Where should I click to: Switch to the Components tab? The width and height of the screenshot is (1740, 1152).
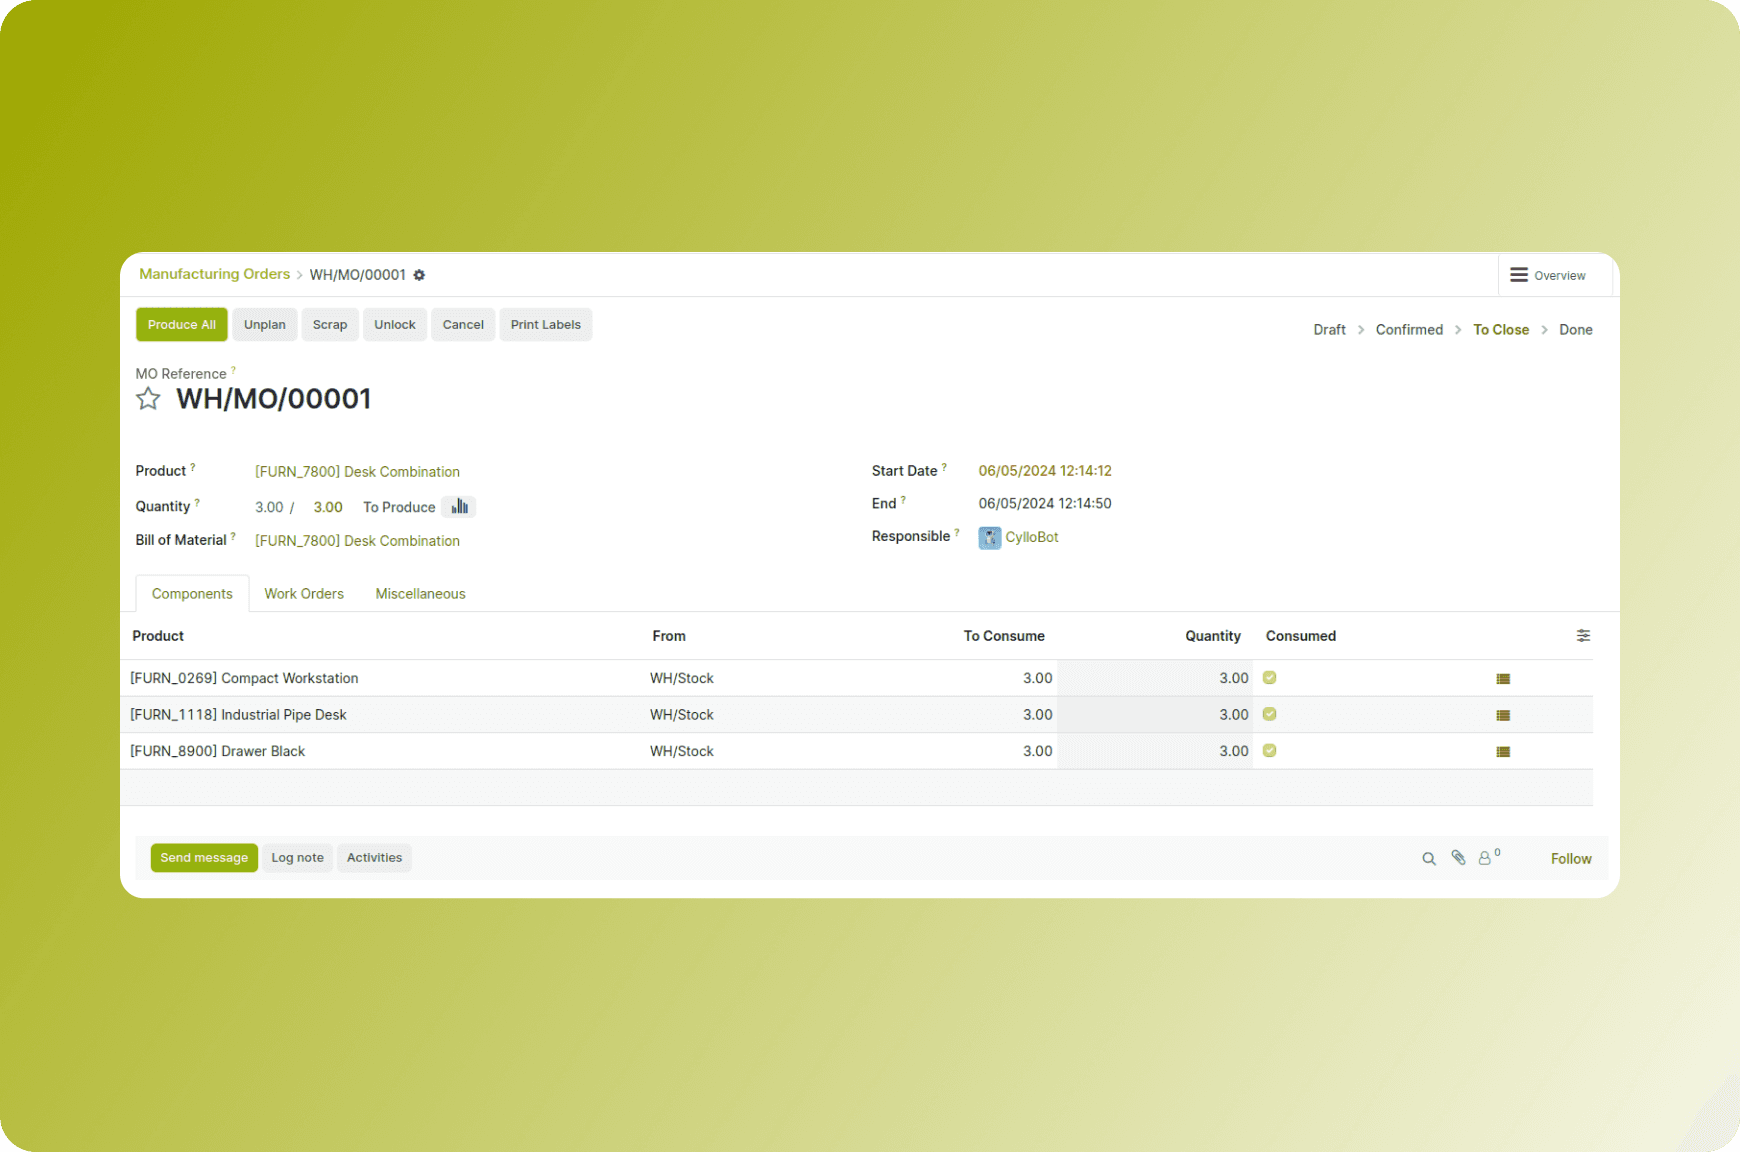(192, 594)
